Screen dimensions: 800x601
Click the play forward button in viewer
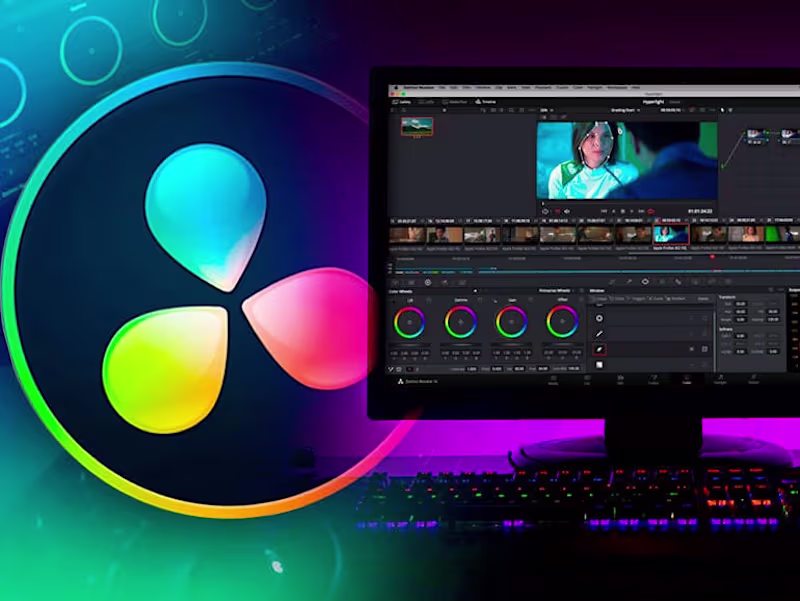pos(632,211)
